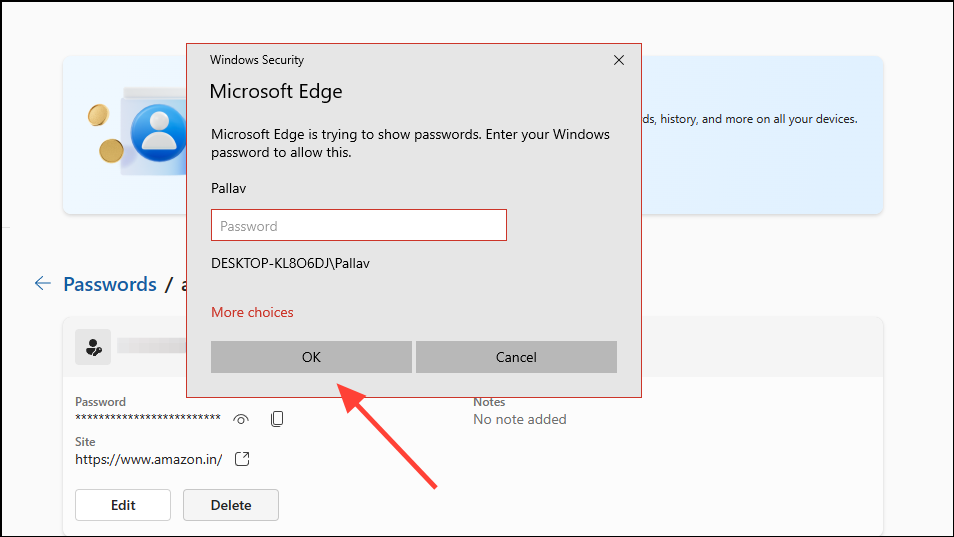Click the Delete button
Screen dimensions: 954x537
pos(231,505)
